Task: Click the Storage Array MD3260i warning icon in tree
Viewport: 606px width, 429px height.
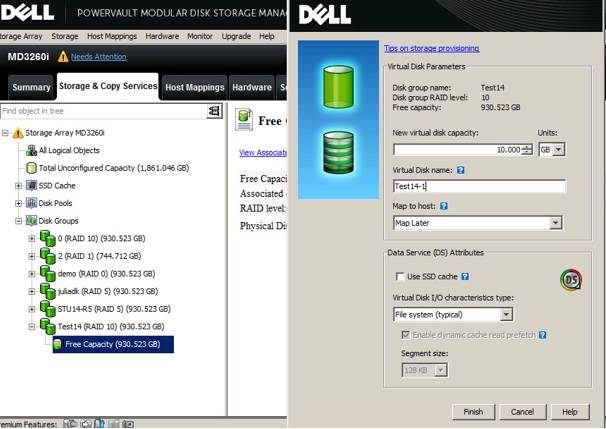Action: [x=18, y=133]
